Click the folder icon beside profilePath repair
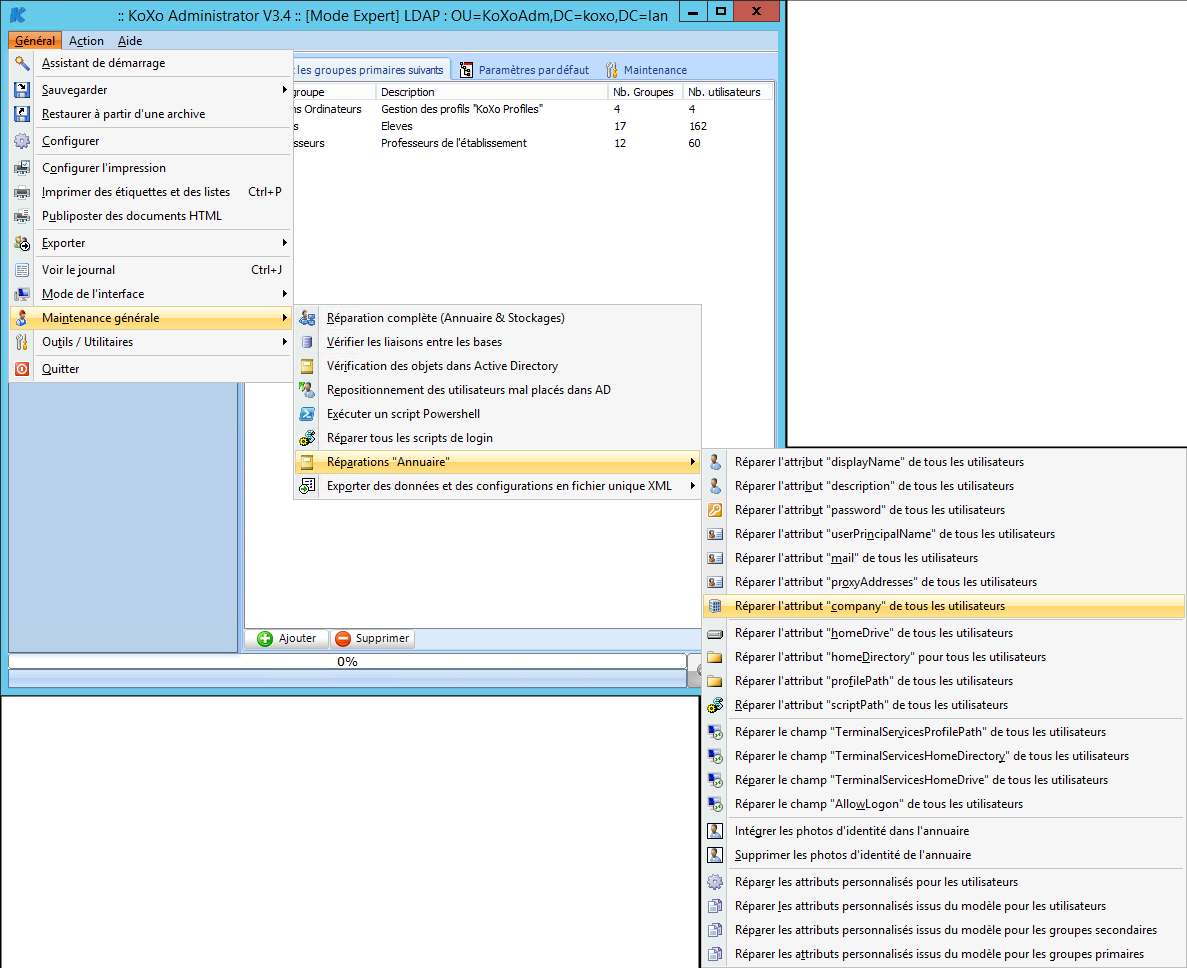The width and height of the screenshot is (1187, 968). point(715,681)
